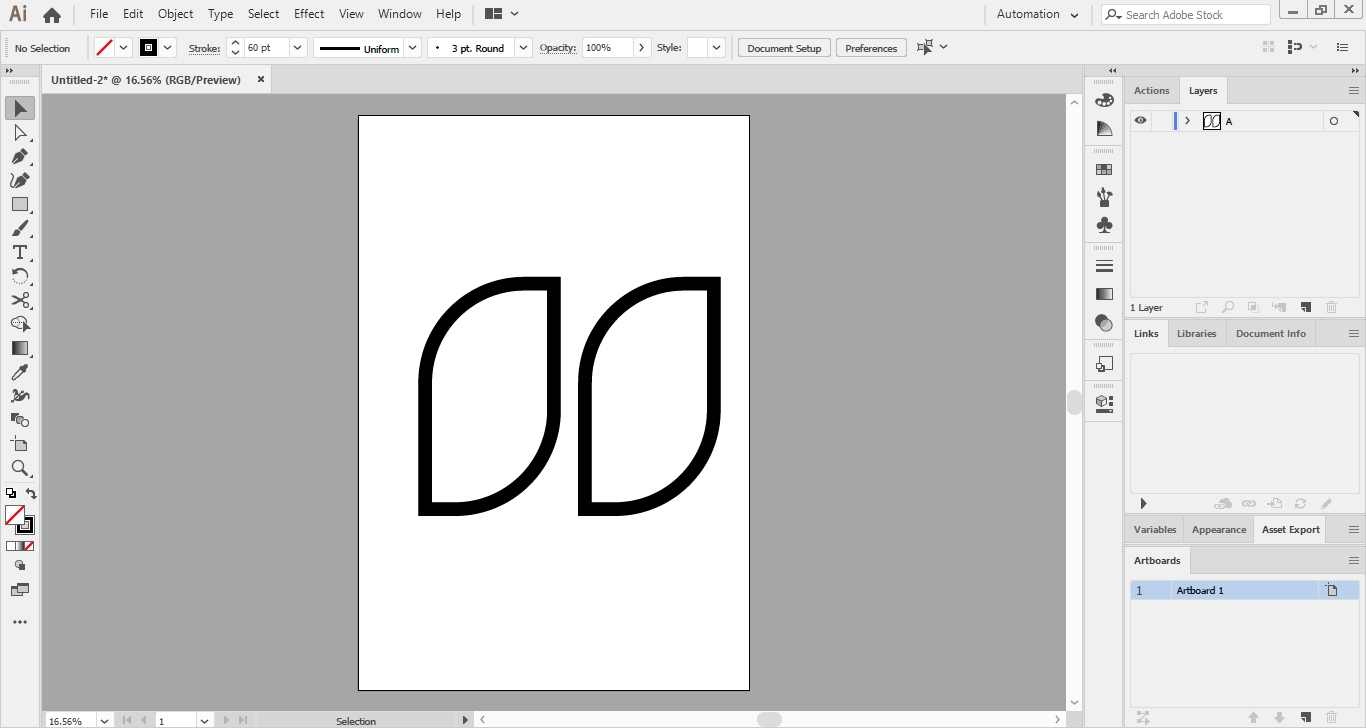This screenshot has height=728, width=1366.
Task: Switch to the Libraries tab
Action: pyautogui.click(x=1196, y=333)
